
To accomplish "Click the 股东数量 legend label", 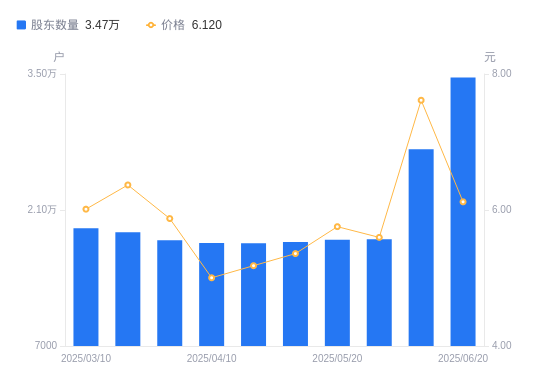I will pyautogui.click(x=55, y=25).
